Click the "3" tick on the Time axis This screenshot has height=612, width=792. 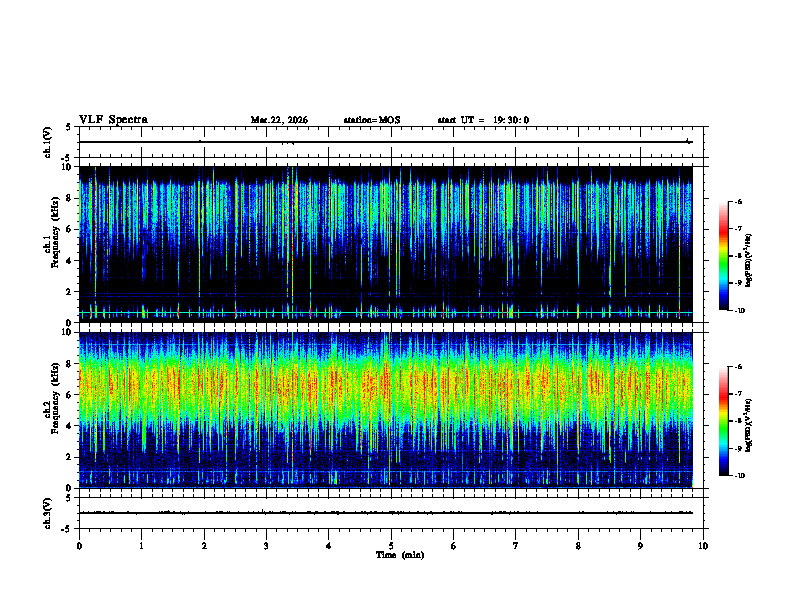point(267,546)
